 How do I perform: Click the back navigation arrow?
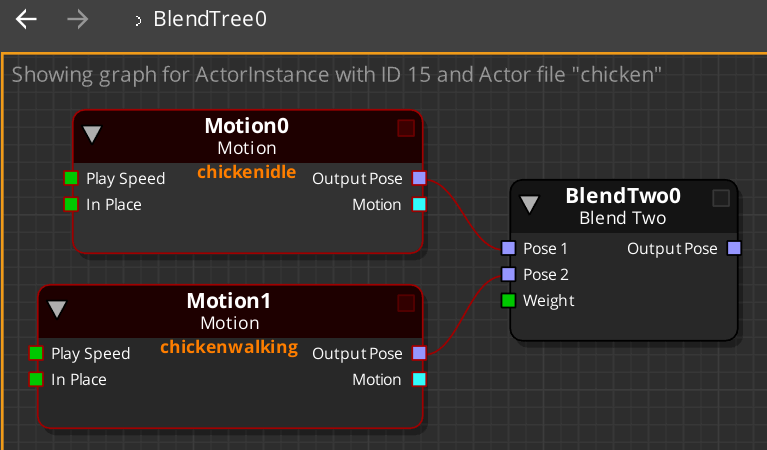26,19
